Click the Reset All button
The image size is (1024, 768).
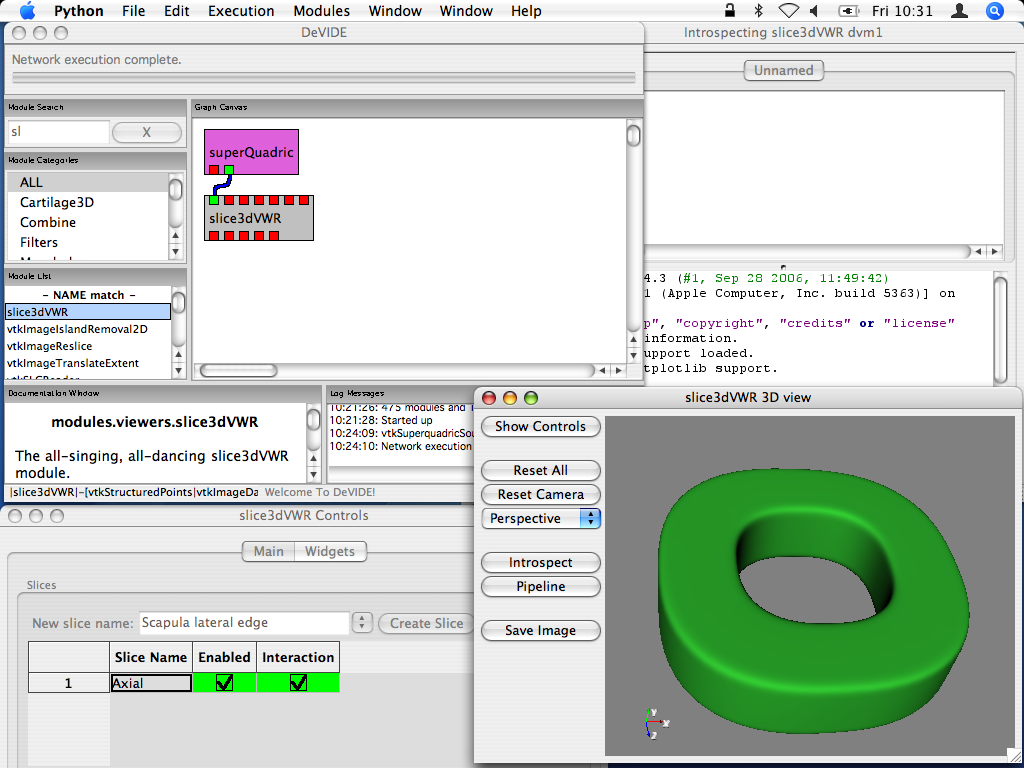tap(541, 470)
